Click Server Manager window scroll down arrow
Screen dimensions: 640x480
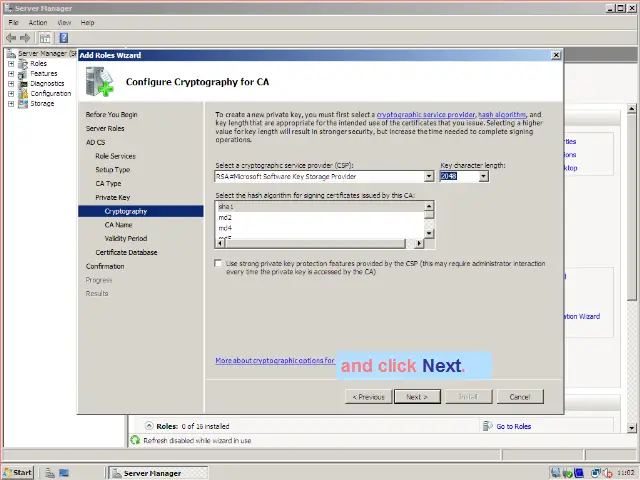(632, 428)
